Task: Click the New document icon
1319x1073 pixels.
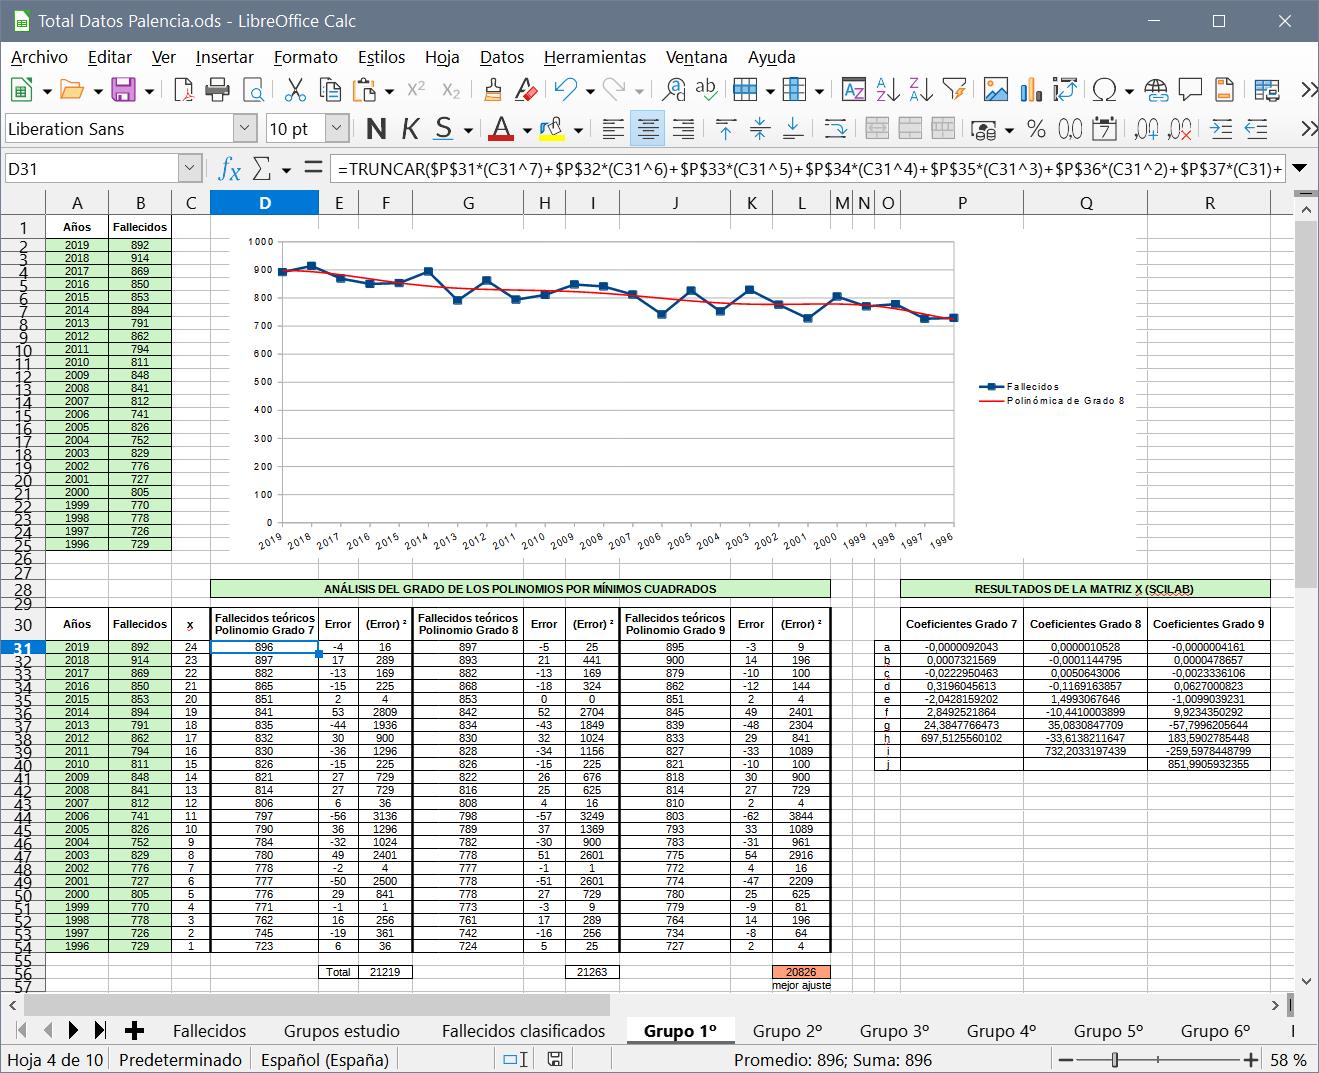Action: (21, 91)
